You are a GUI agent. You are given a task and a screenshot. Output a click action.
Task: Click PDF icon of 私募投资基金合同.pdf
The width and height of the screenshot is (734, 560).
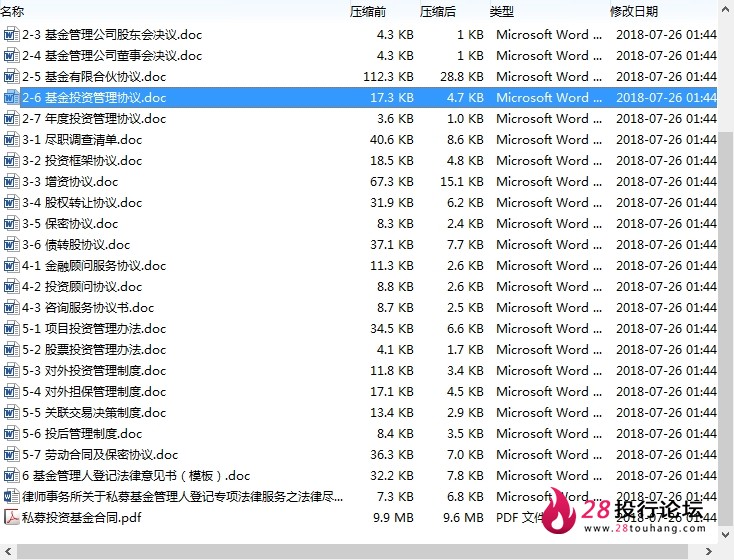click(x=11, y=517)
